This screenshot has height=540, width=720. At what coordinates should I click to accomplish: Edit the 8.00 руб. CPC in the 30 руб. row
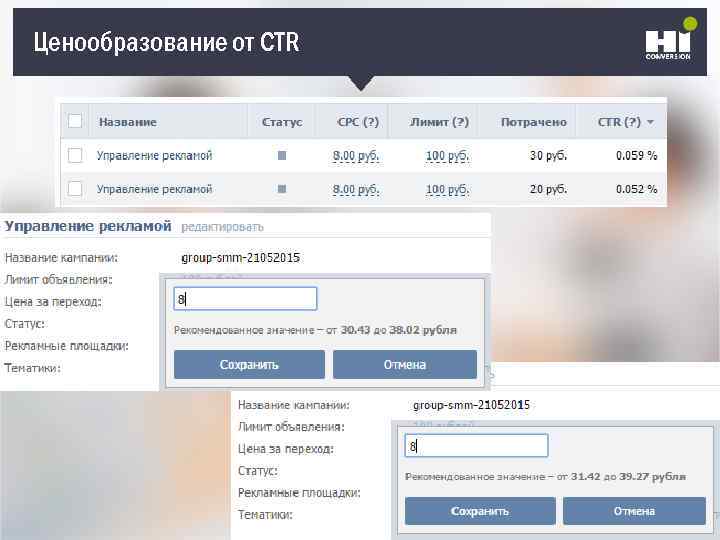pyautogui.click(x=356, y=156)
